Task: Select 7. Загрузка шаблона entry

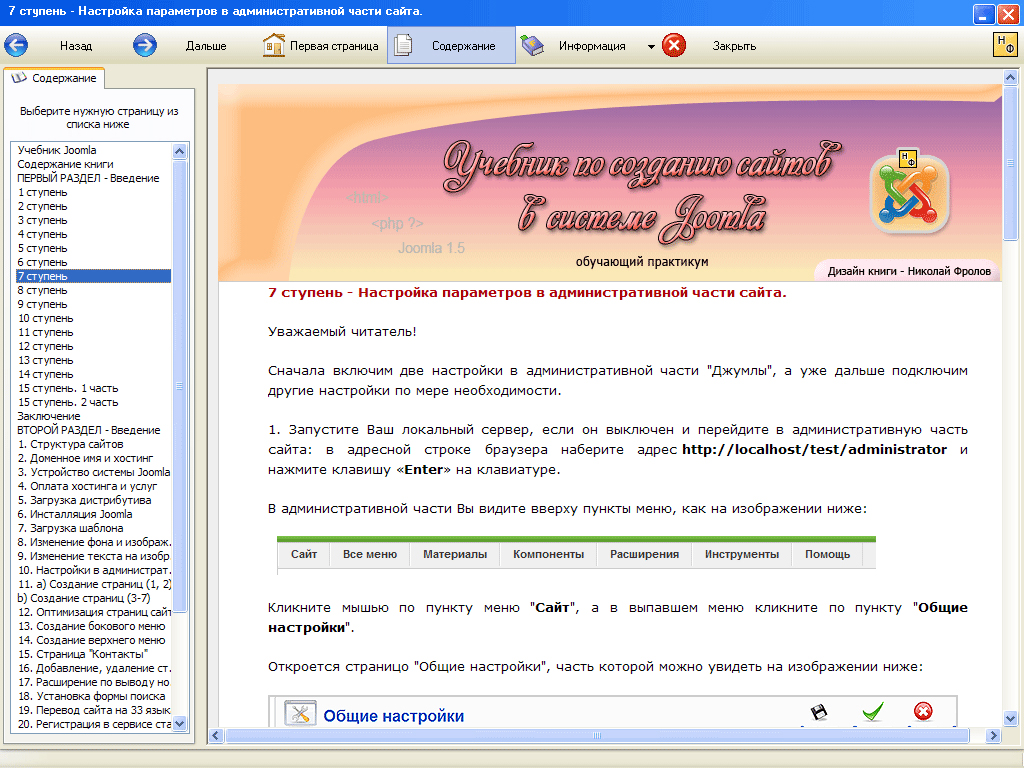Action: pyautogui.click(x=93, y=528)
